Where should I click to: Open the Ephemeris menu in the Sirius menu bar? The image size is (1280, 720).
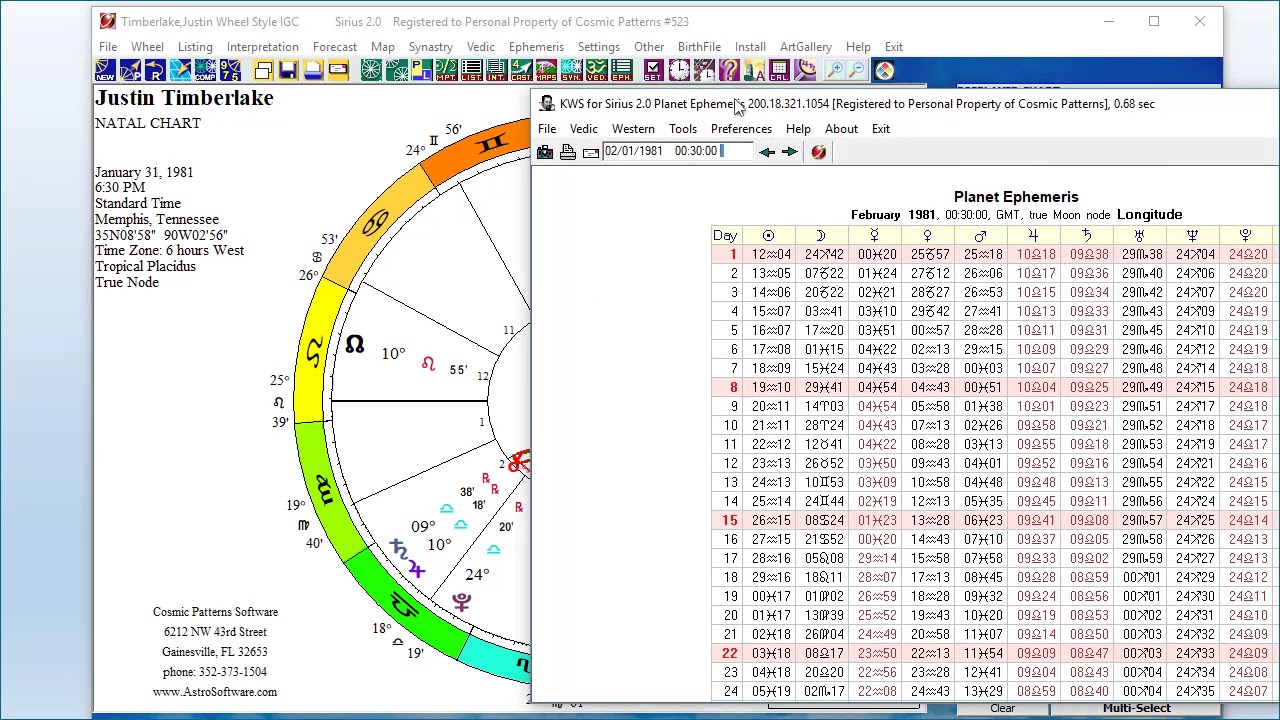tap(536, 47)
